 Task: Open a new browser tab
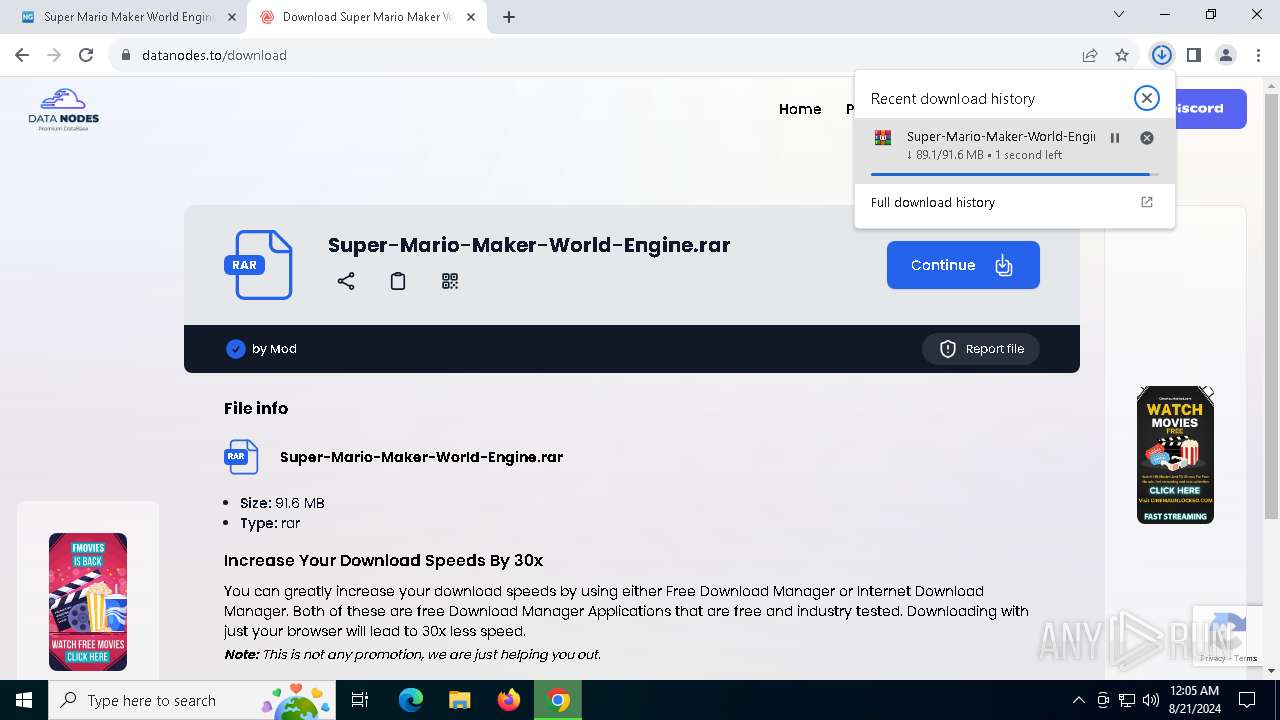click(x=509, y=17)
